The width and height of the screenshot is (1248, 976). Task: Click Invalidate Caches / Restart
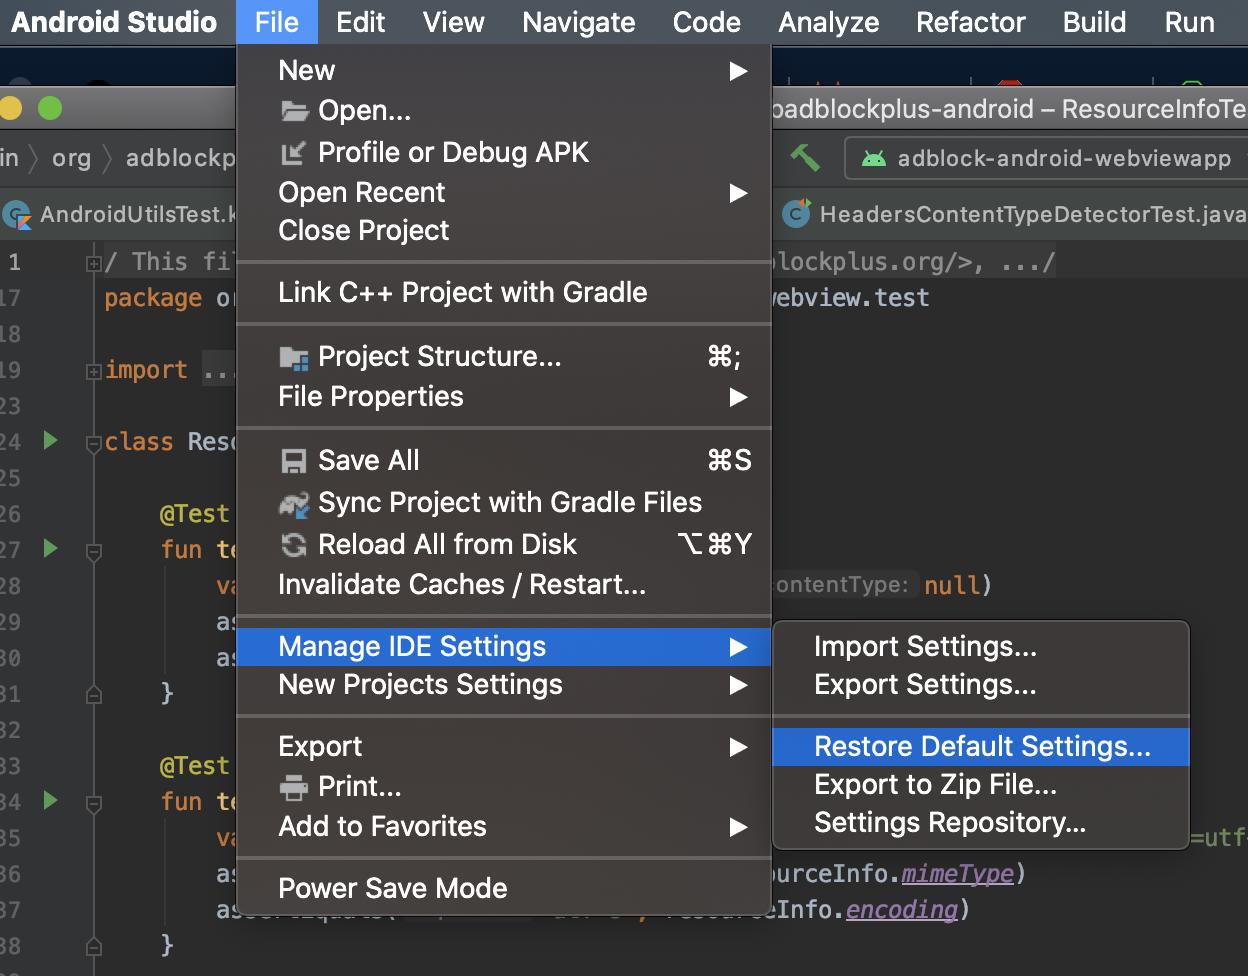tap(462, 584)
